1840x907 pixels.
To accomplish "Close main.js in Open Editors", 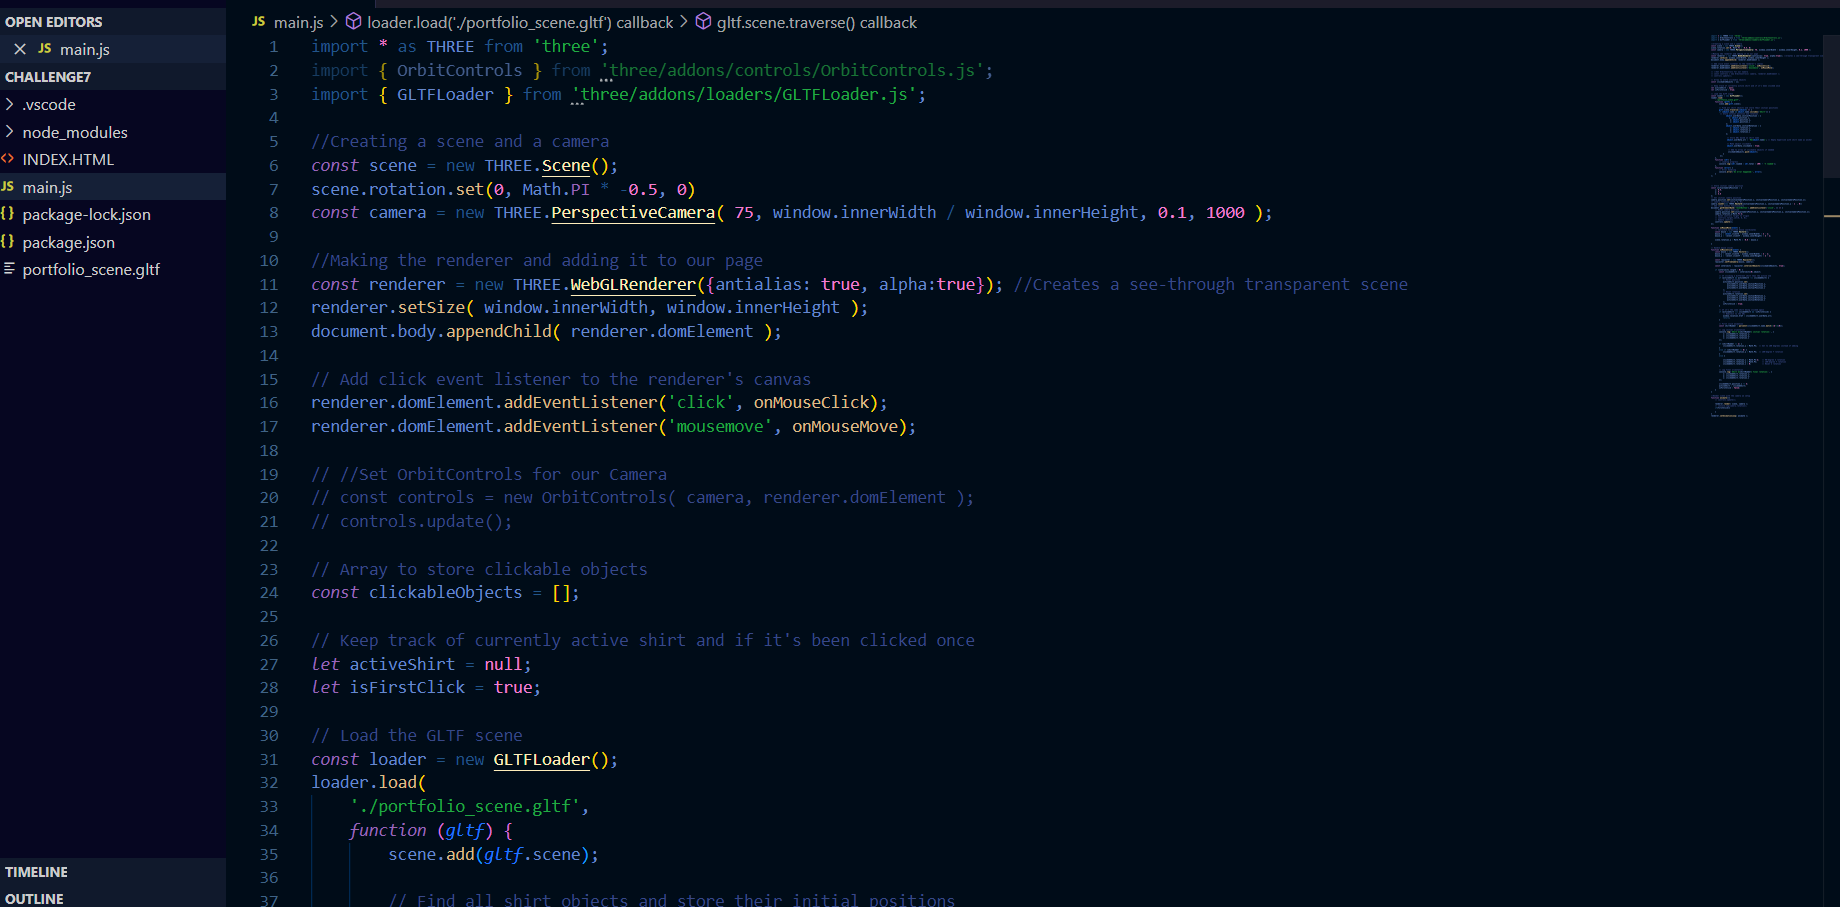I will tap(20, 49).
